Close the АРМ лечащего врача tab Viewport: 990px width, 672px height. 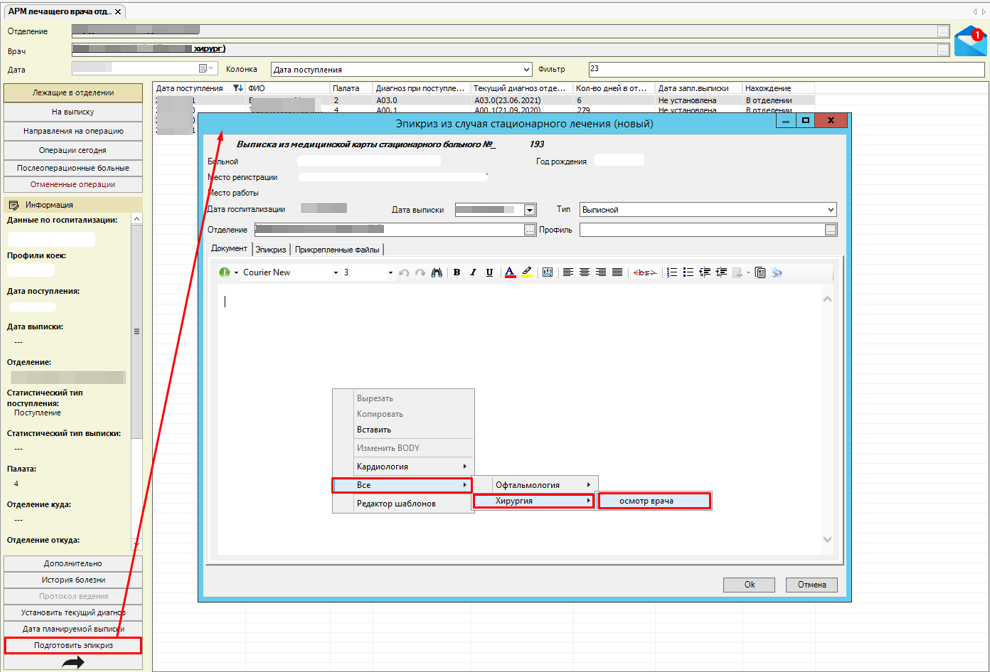[x=118, y=12]
